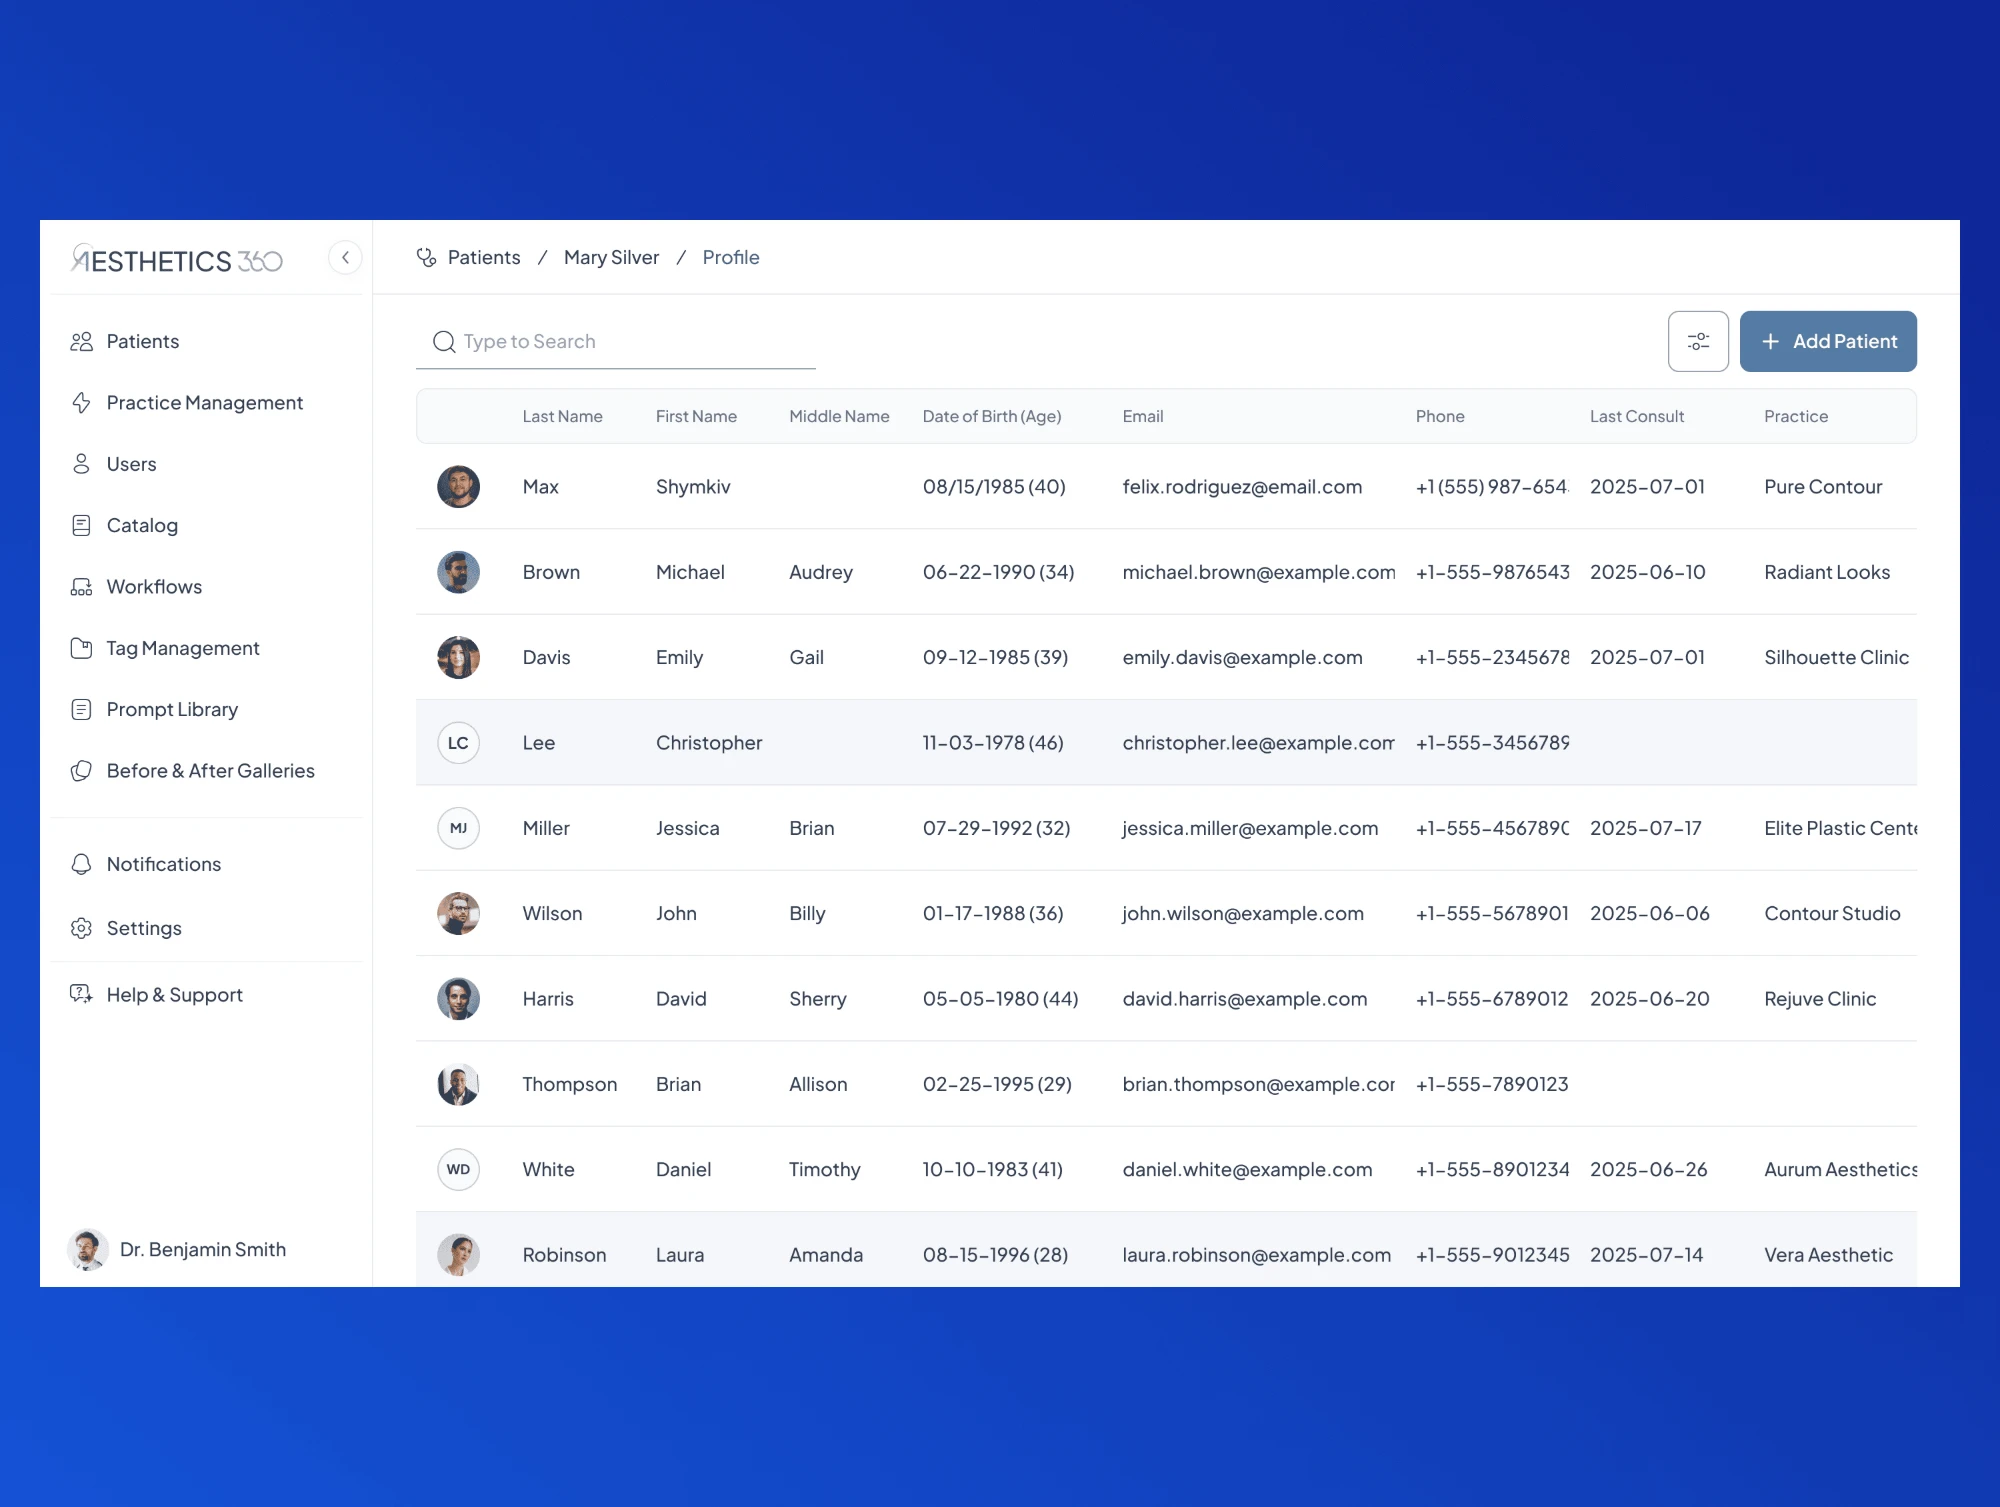2000x1507 pixels.
Task: Click the WD initials avatar
Action: tap(458, 1170)
